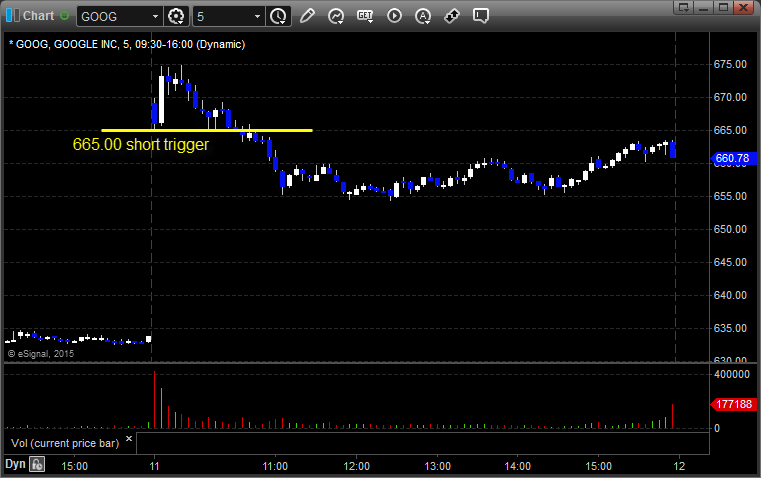Click the double-arrow trade icon

pos(452,16)
